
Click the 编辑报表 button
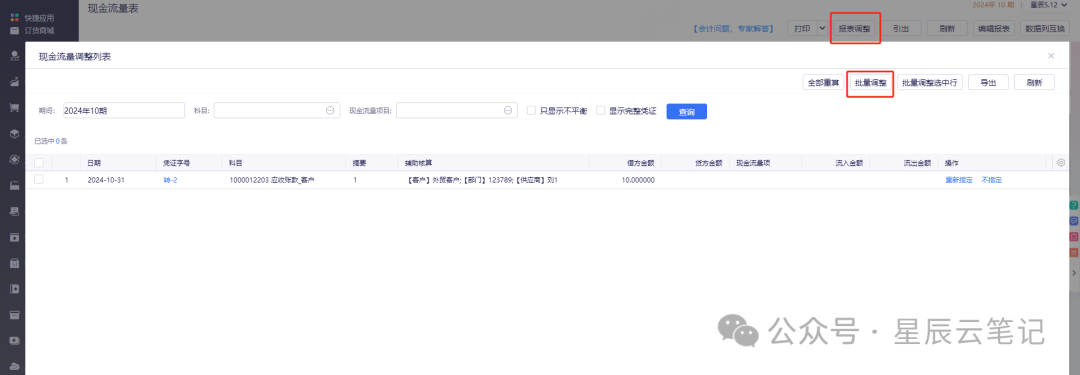coord(994,28)
